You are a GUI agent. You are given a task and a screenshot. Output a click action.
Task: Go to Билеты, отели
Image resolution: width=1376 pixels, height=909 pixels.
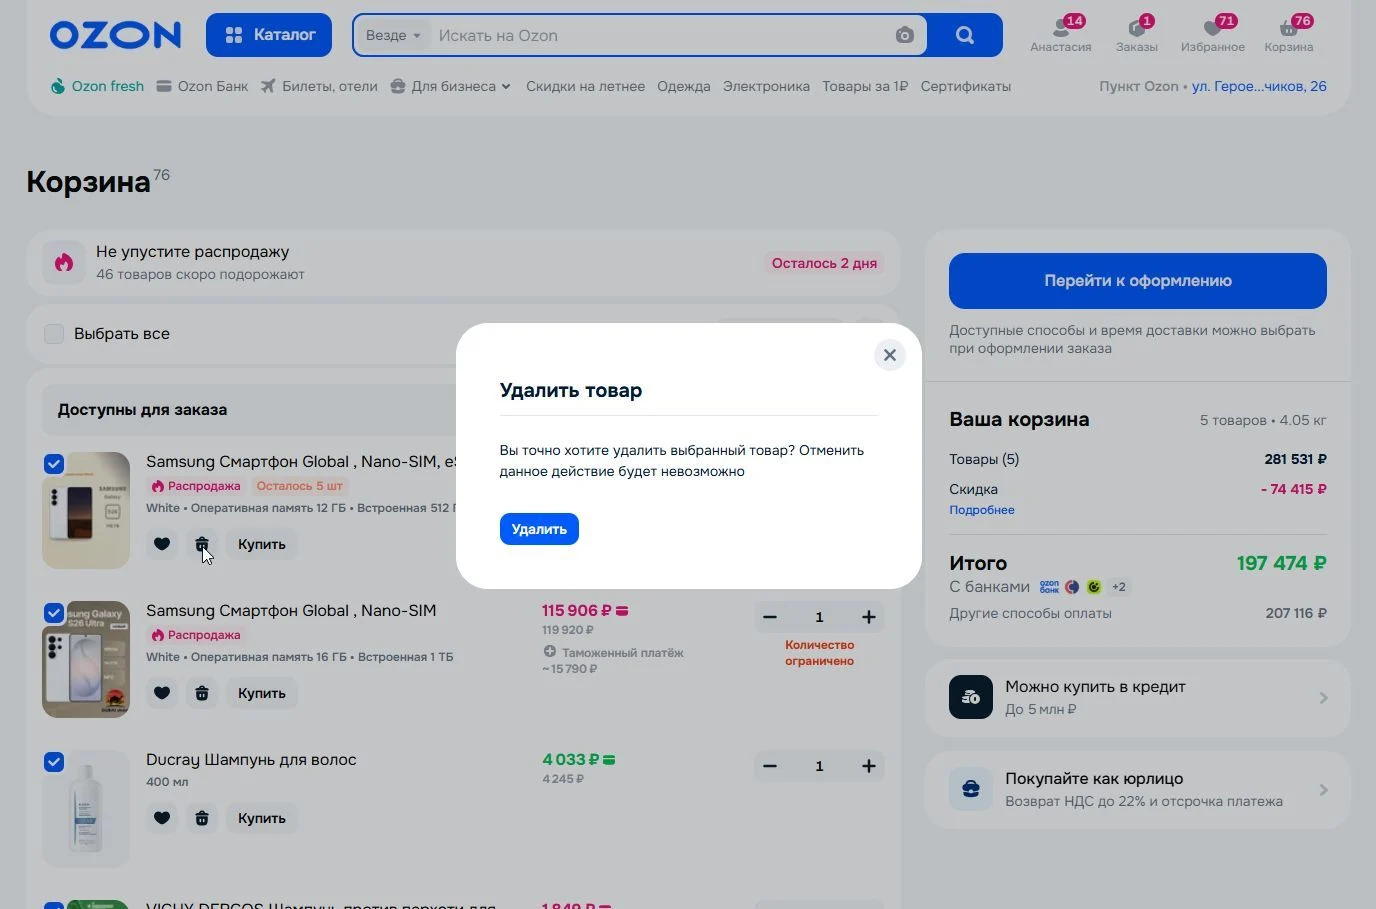click(319, 86)
